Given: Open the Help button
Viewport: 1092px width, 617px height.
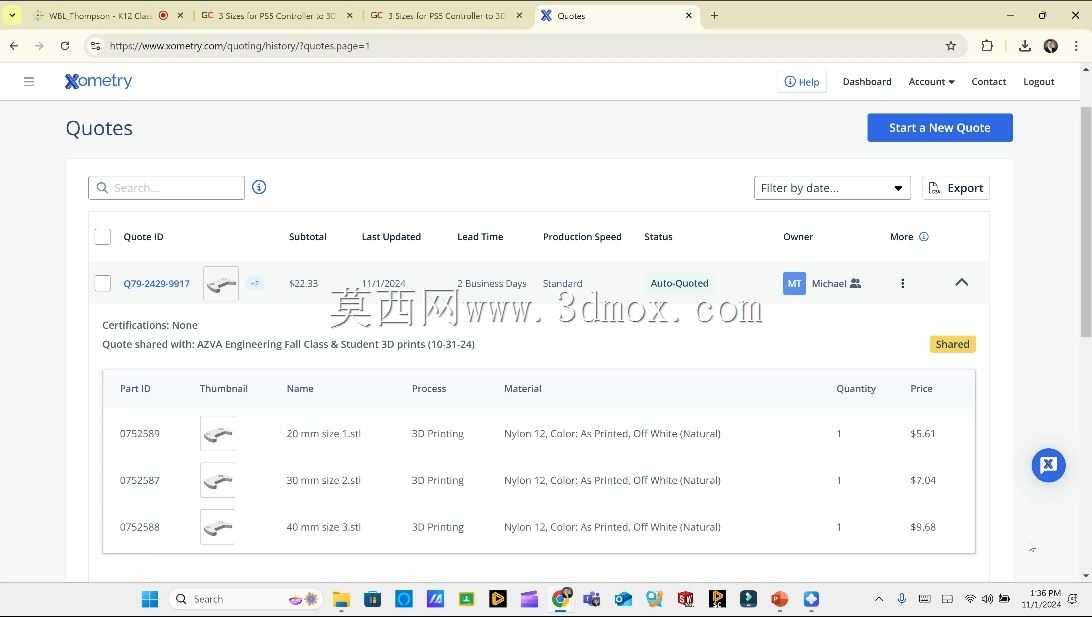Looking at the screenshot, I should [x=802, y=81].
